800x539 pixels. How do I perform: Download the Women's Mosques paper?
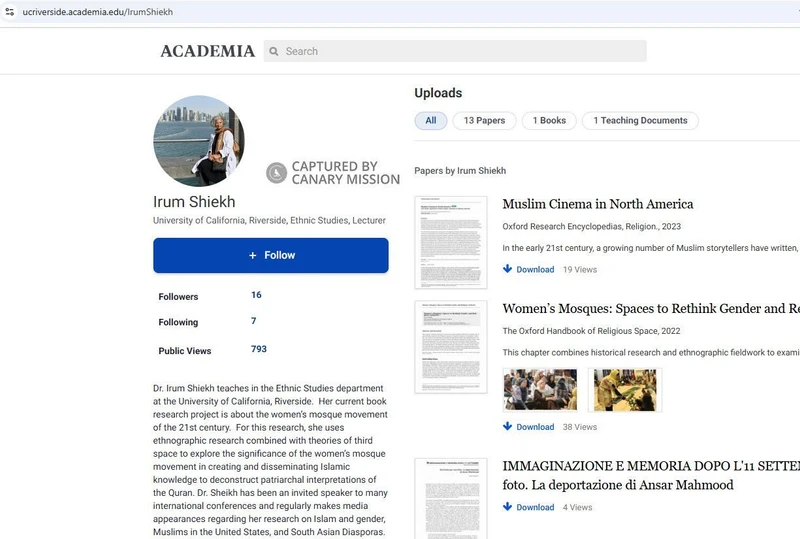[535, 427]
